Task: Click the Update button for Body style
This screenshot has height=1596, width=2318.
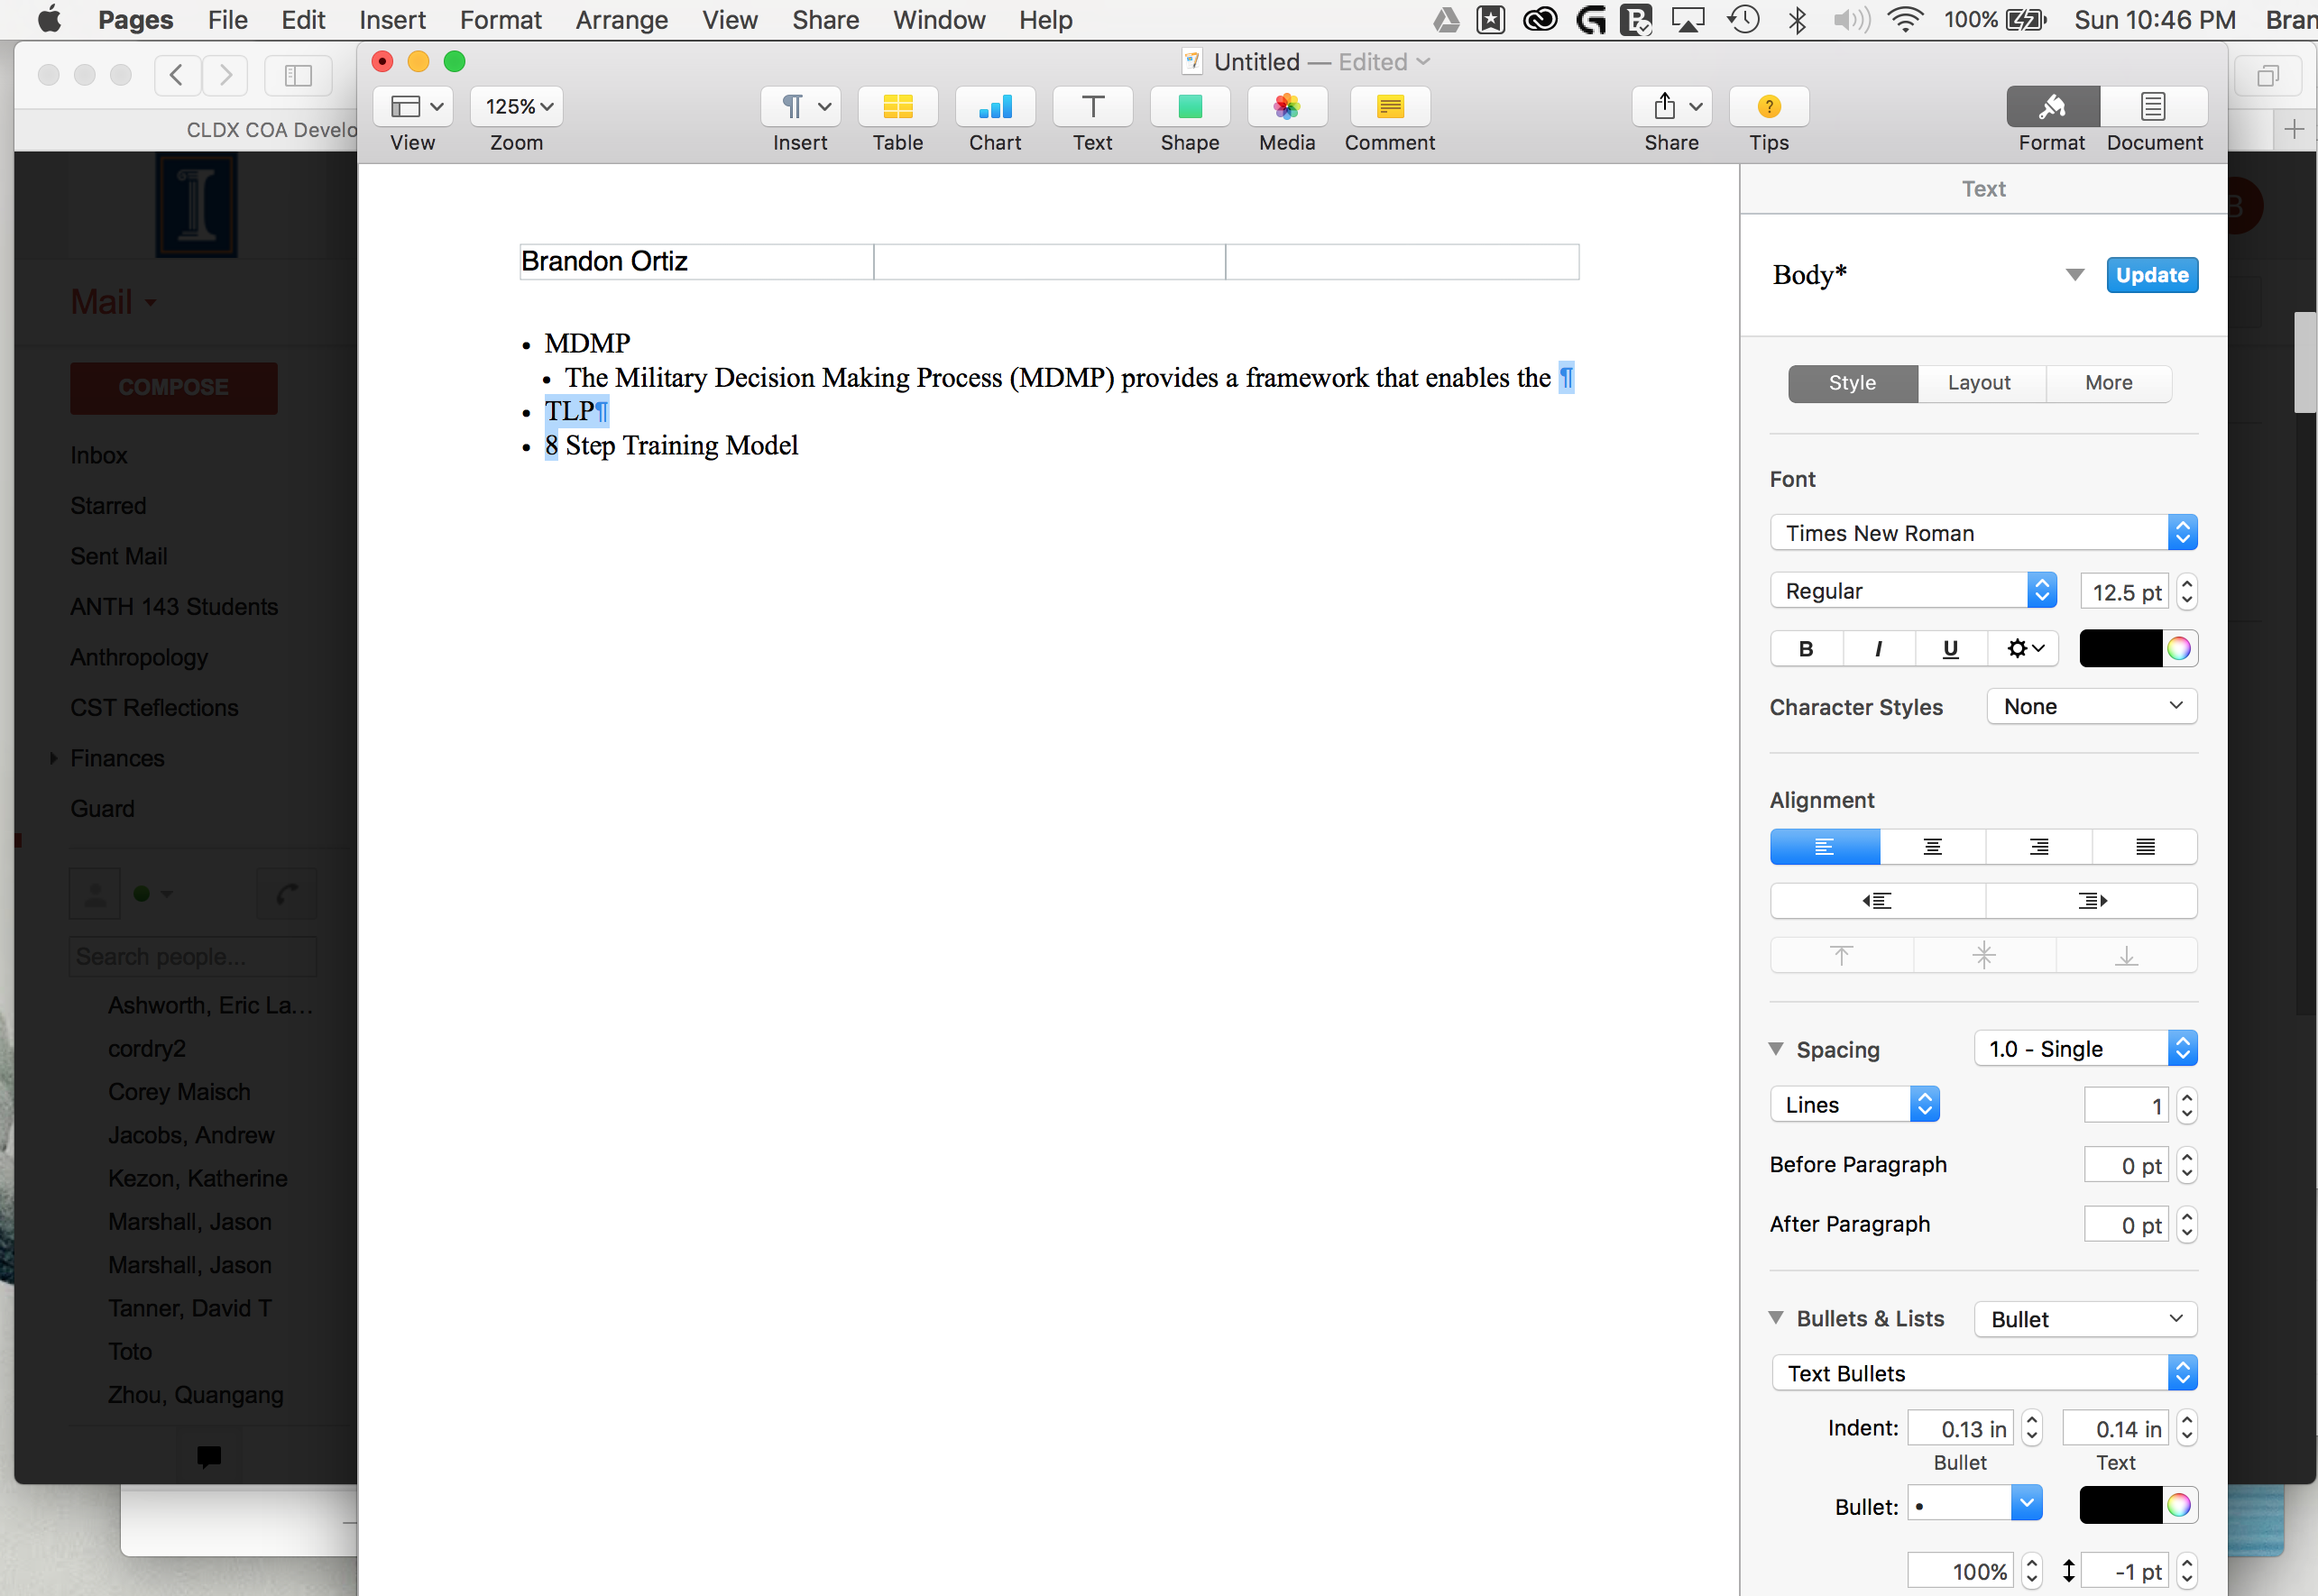Action: [x=2151, y=275]
